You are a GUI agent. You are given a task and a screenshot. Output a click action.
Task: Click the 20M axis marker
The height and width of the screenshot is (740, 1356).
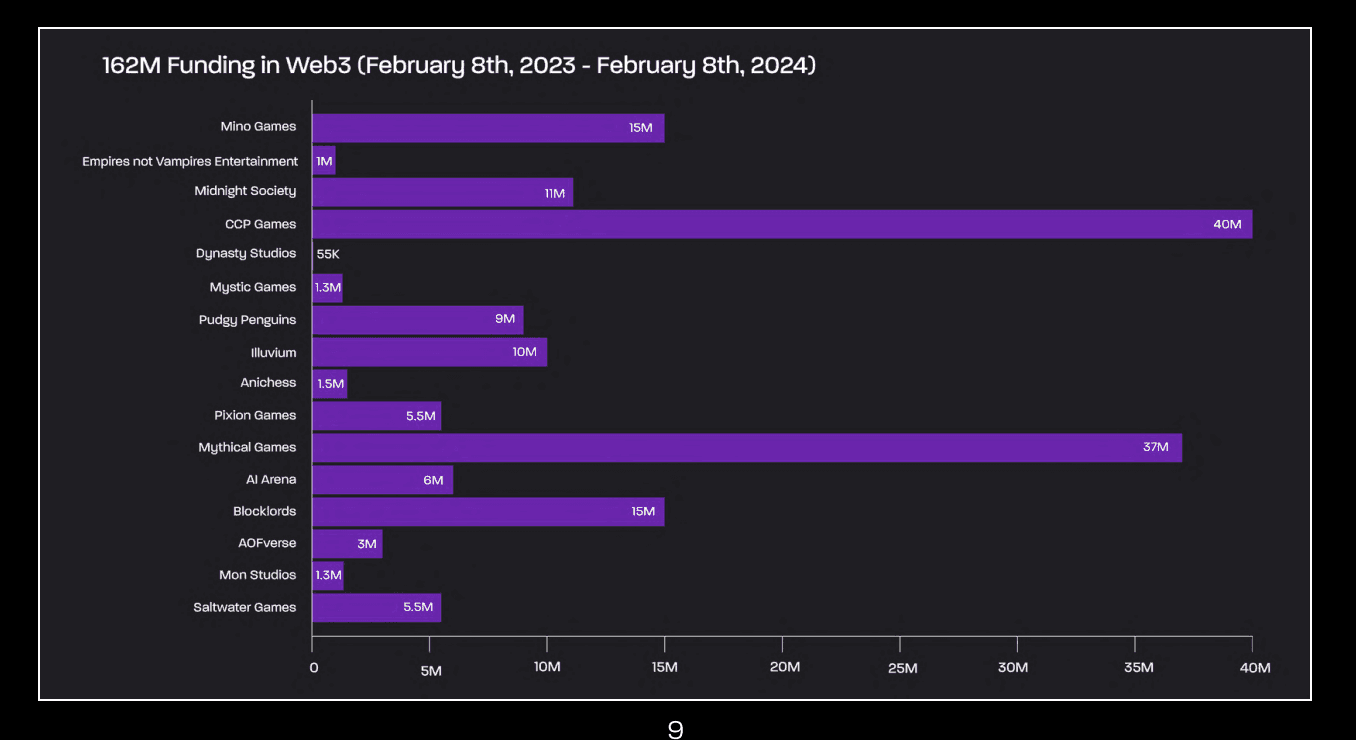(786, 667)
